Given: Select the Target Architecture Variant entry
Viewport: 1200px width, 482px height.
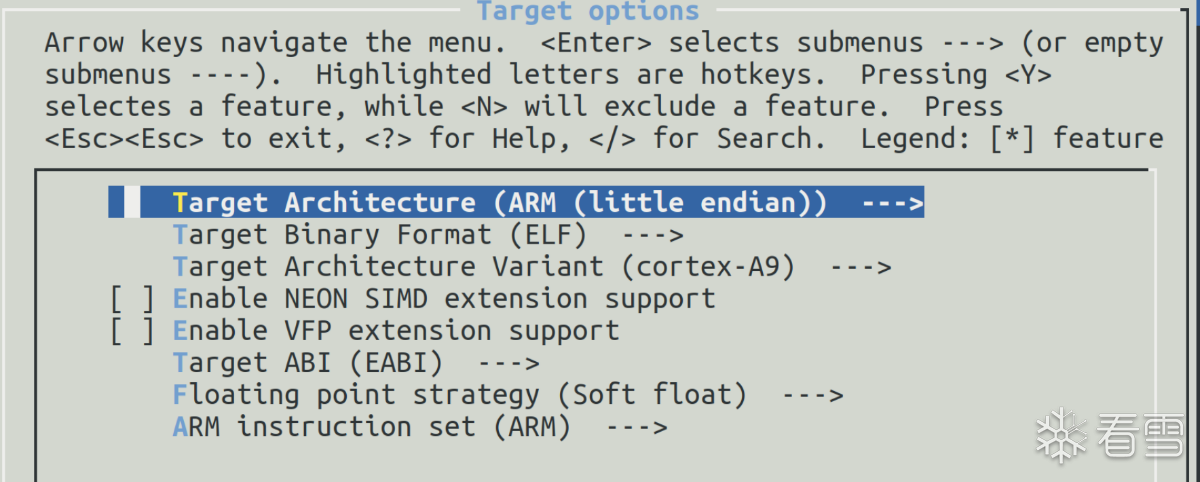Looking at the screenshot, I should 484,267.
